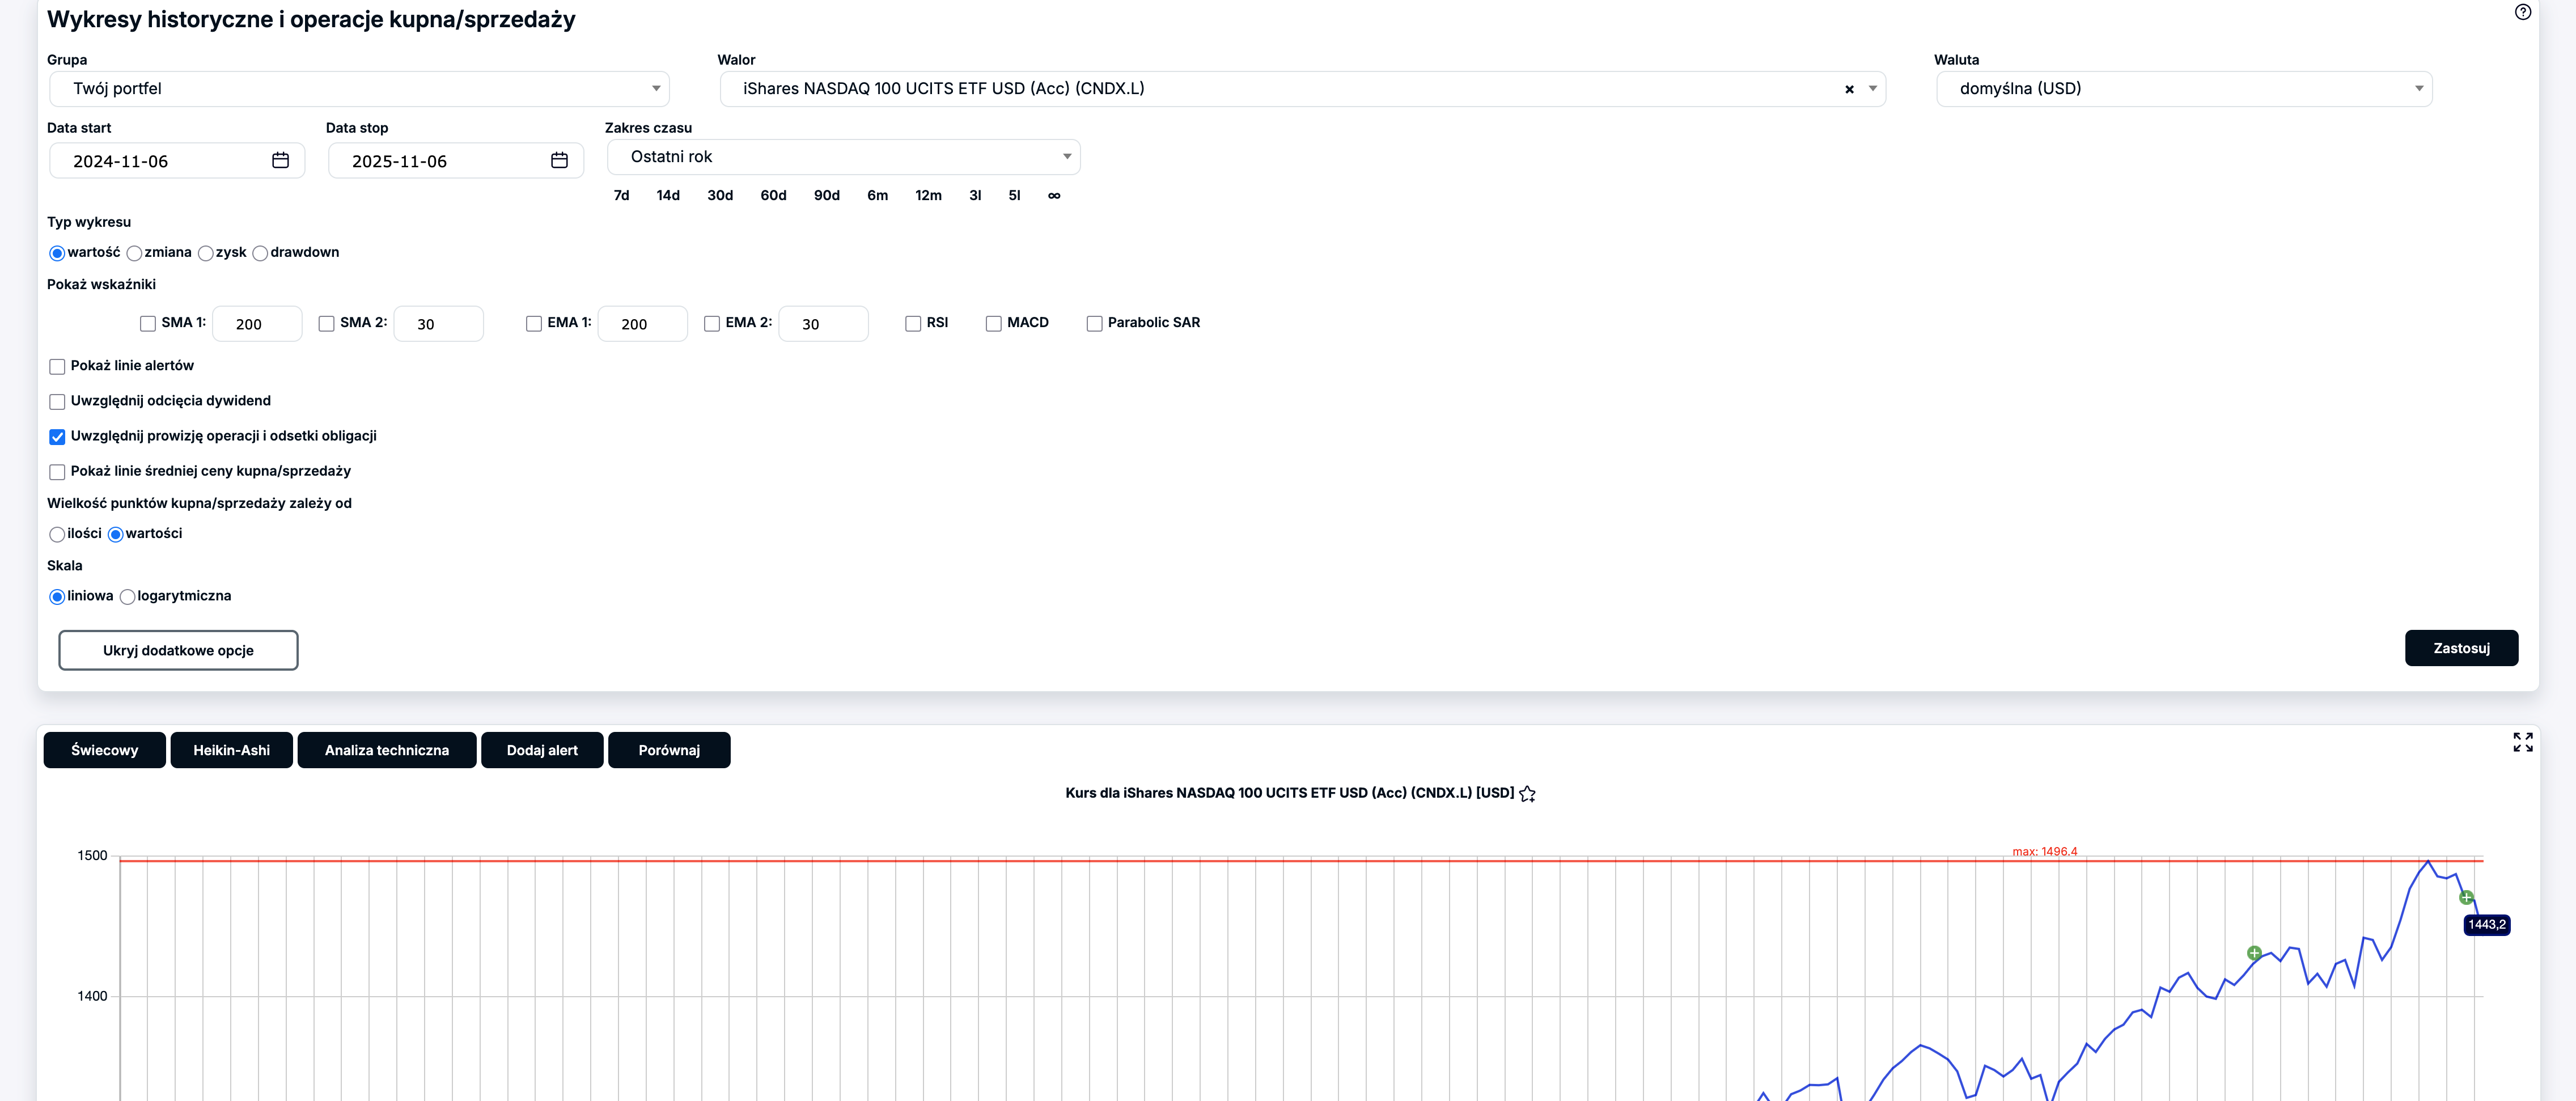Select the infinity time range shortcut
This screenshot has width=2576, height=1101.
pos(1054,196)
